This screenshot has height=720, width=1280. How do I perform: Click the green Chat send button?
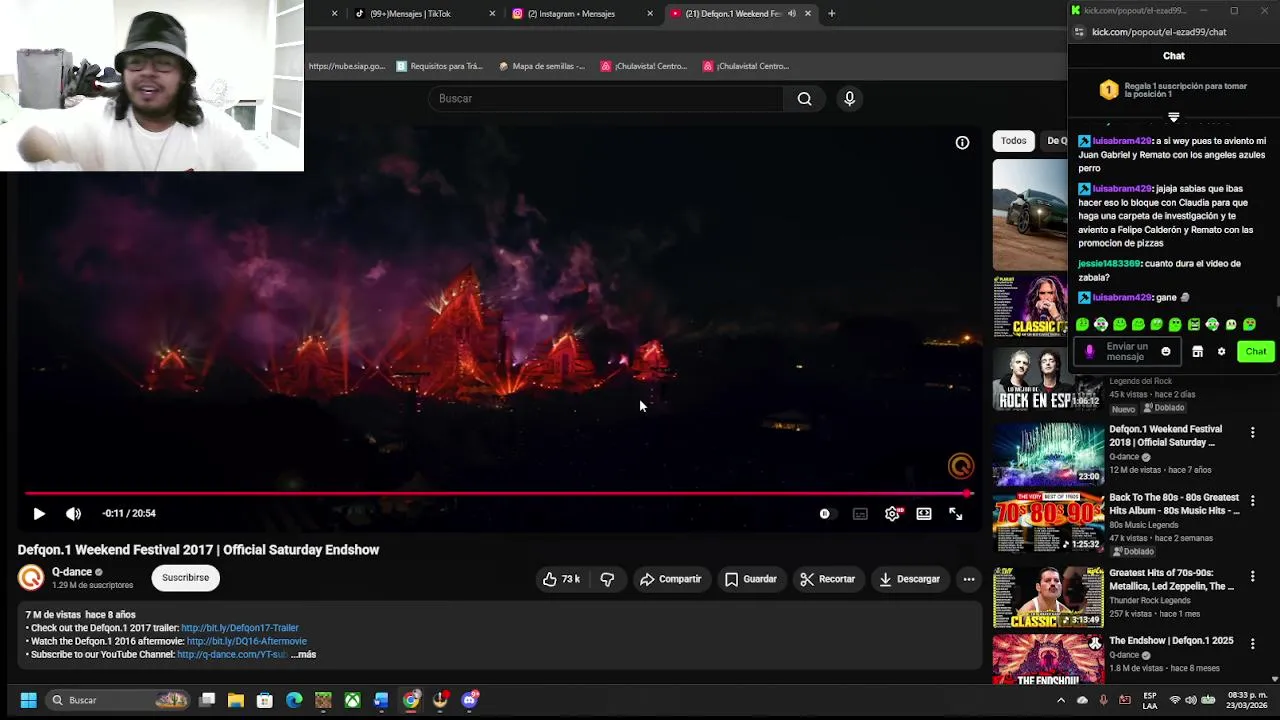1256,352
